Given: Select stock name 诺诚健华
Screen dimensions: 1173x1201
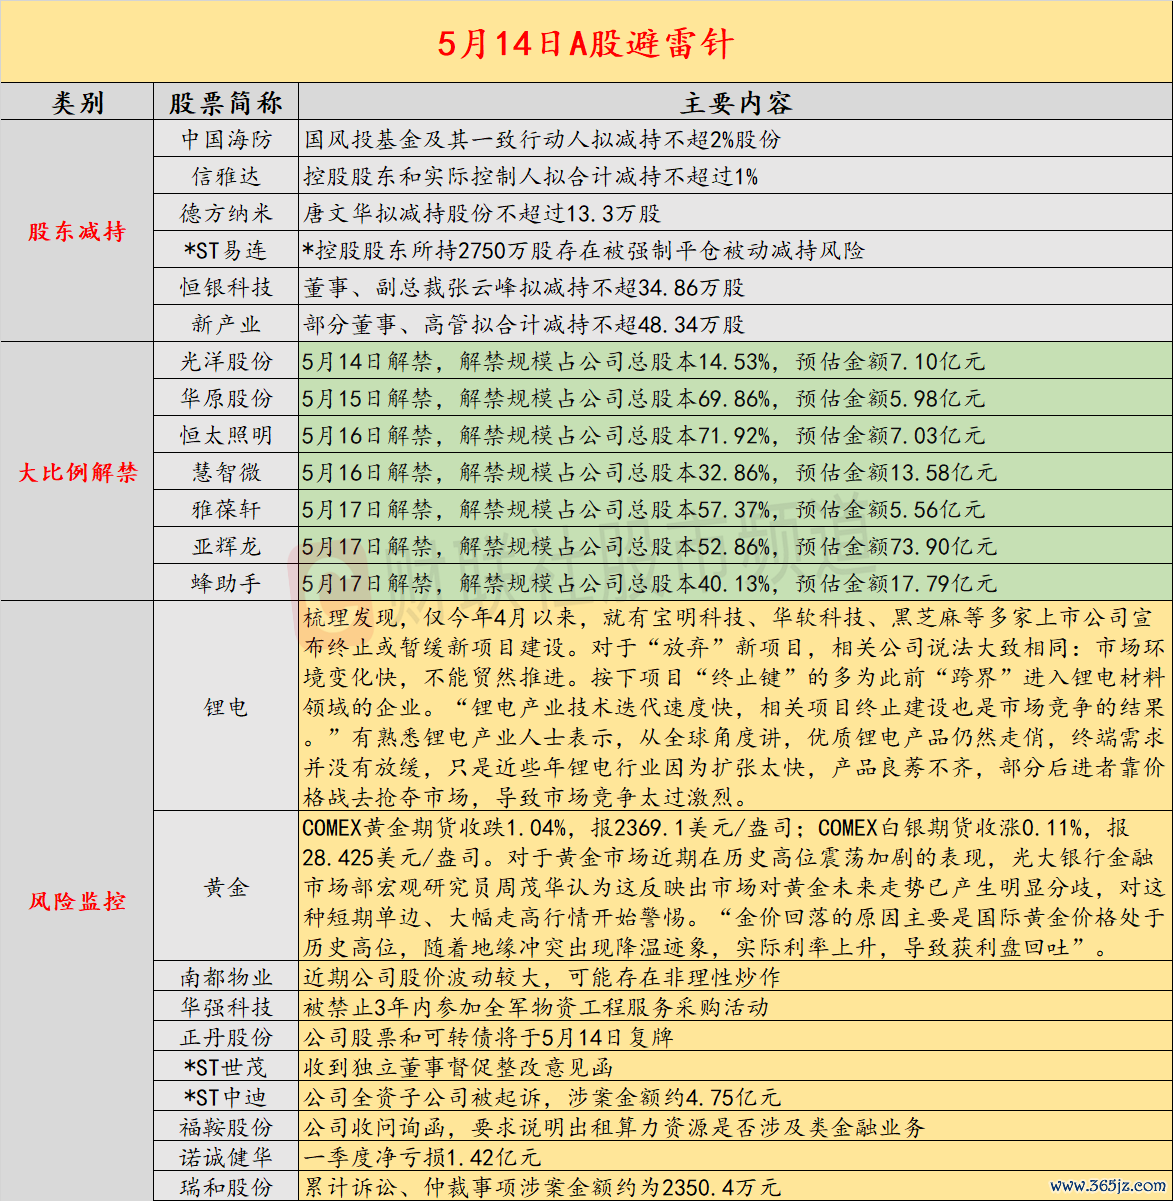Looking at the screenshot, I should (226, 1157).
